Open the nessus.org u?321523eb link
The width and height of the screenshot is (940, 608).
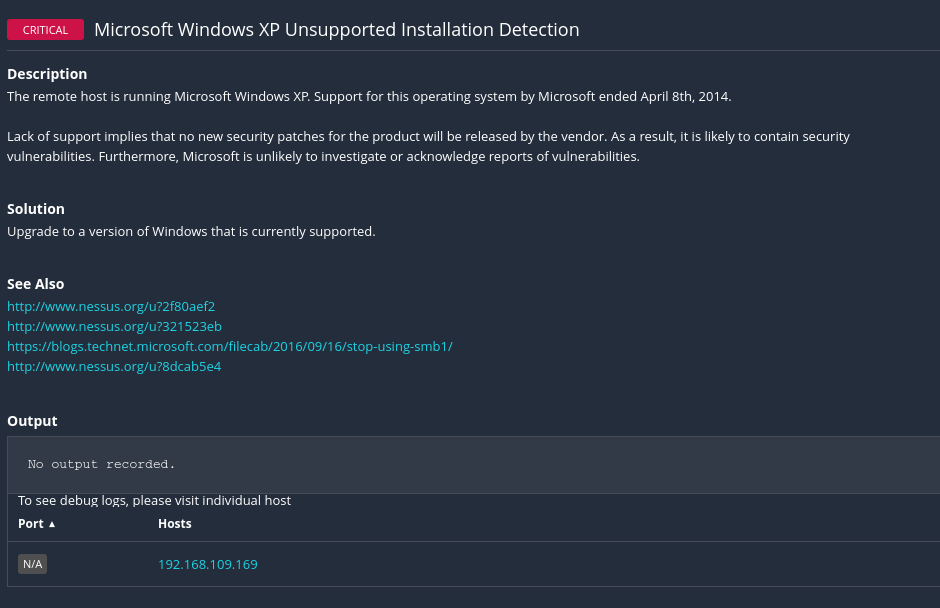[114, 326]
